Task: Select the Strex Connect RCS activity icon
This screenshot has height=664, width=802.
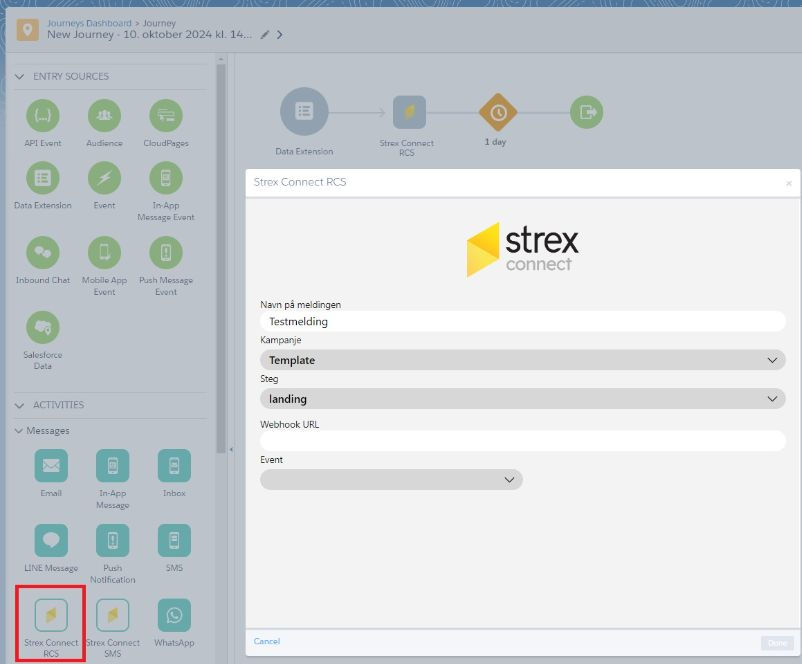Action: tap(51, 615)
